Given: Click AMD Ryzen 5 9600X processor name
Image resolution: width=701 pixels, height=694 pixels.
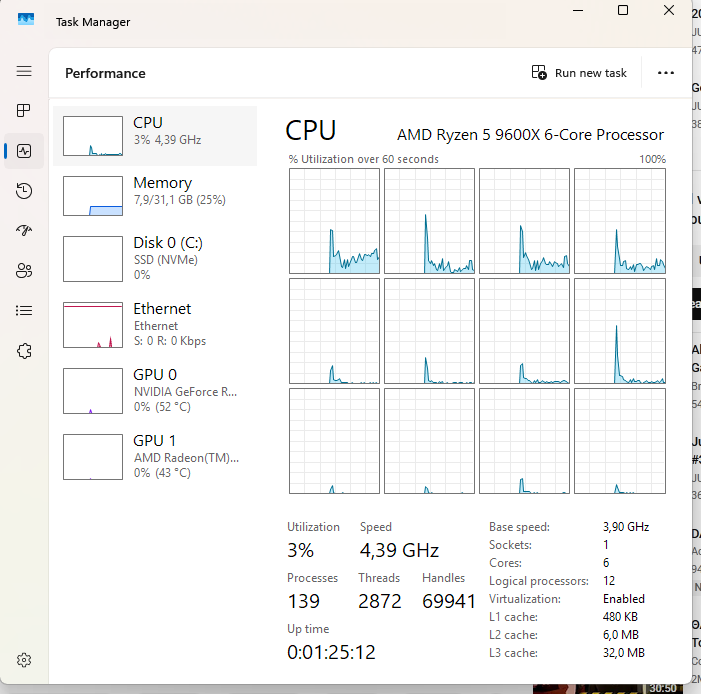Looking at the screenshot, I should (x=530, y=135).
